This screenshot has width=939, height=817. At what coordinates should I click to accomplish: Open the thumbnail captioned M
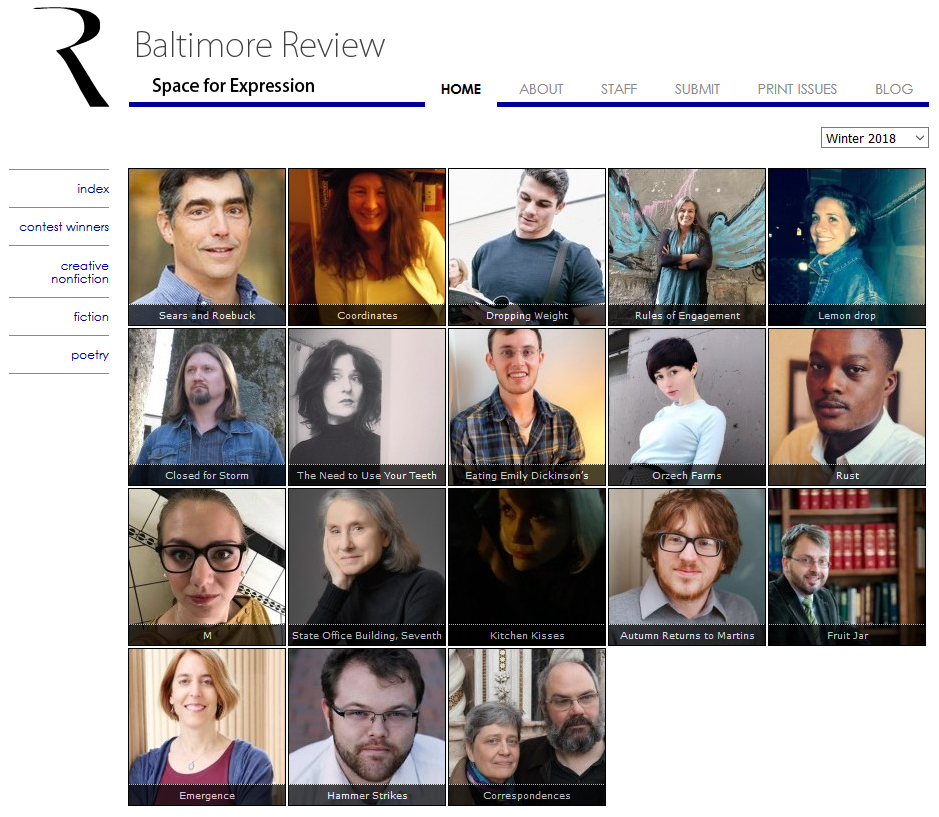[207, 567]
